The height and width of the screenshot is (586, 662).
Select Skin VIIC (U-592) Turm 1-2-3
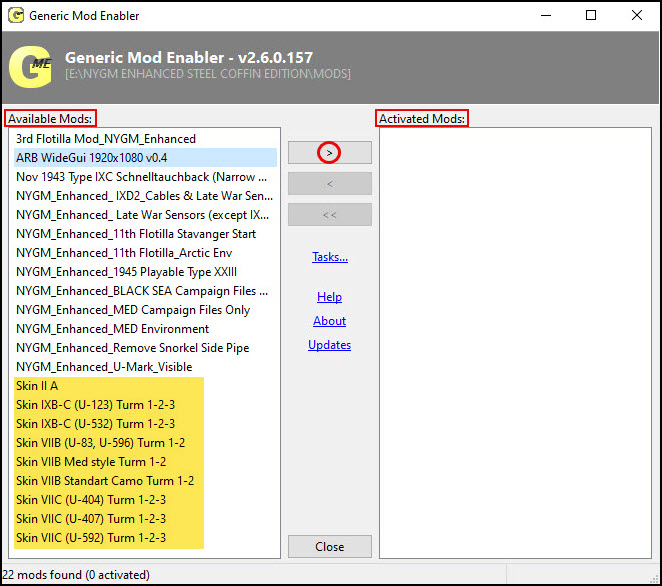click(x=145, y=537)
